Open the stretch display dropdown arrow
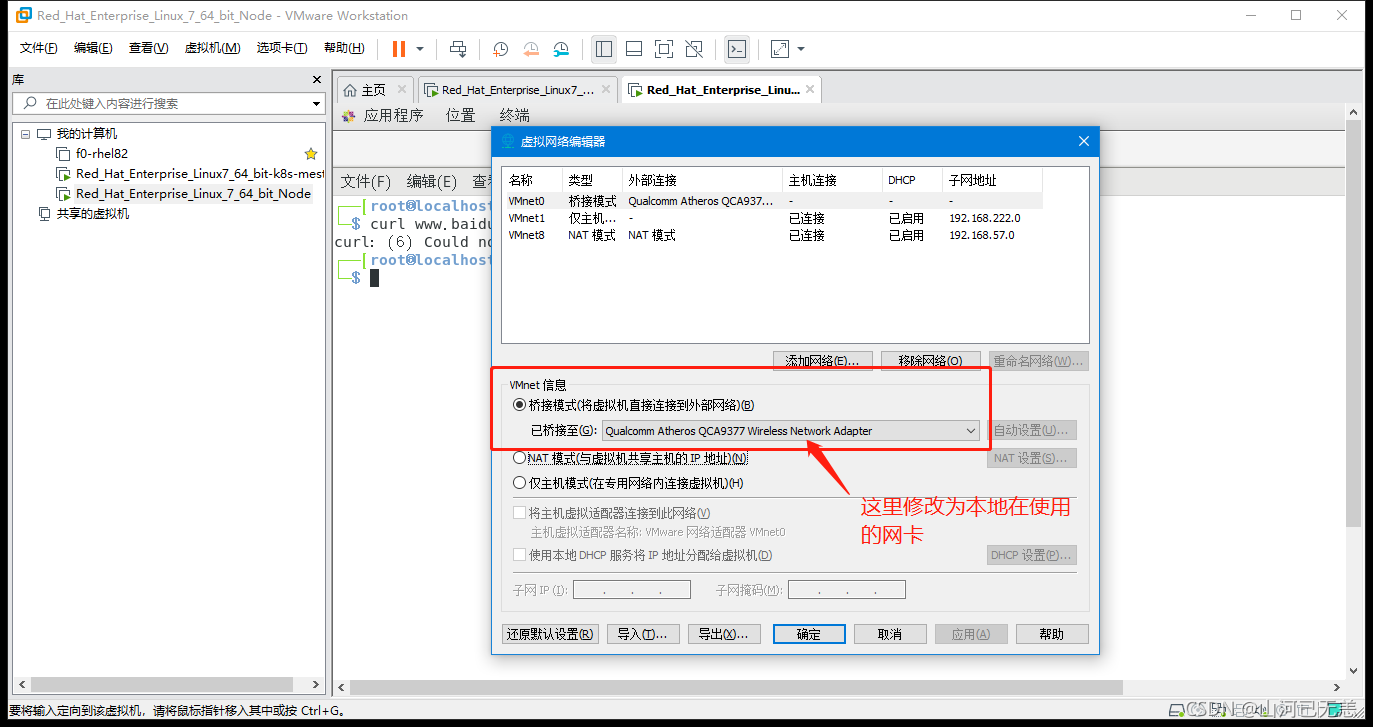The height and width of the screenshot is (727, 1373). tap(801, 48)
